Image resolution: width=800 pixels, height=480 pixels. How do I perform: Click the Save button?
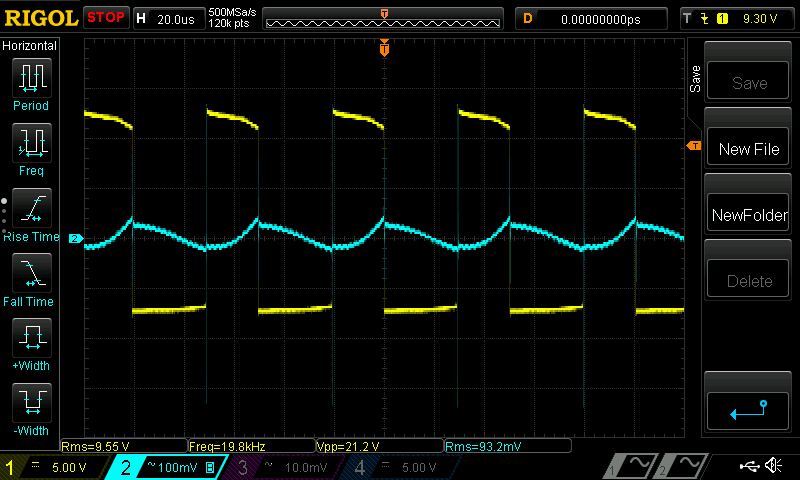748,81
